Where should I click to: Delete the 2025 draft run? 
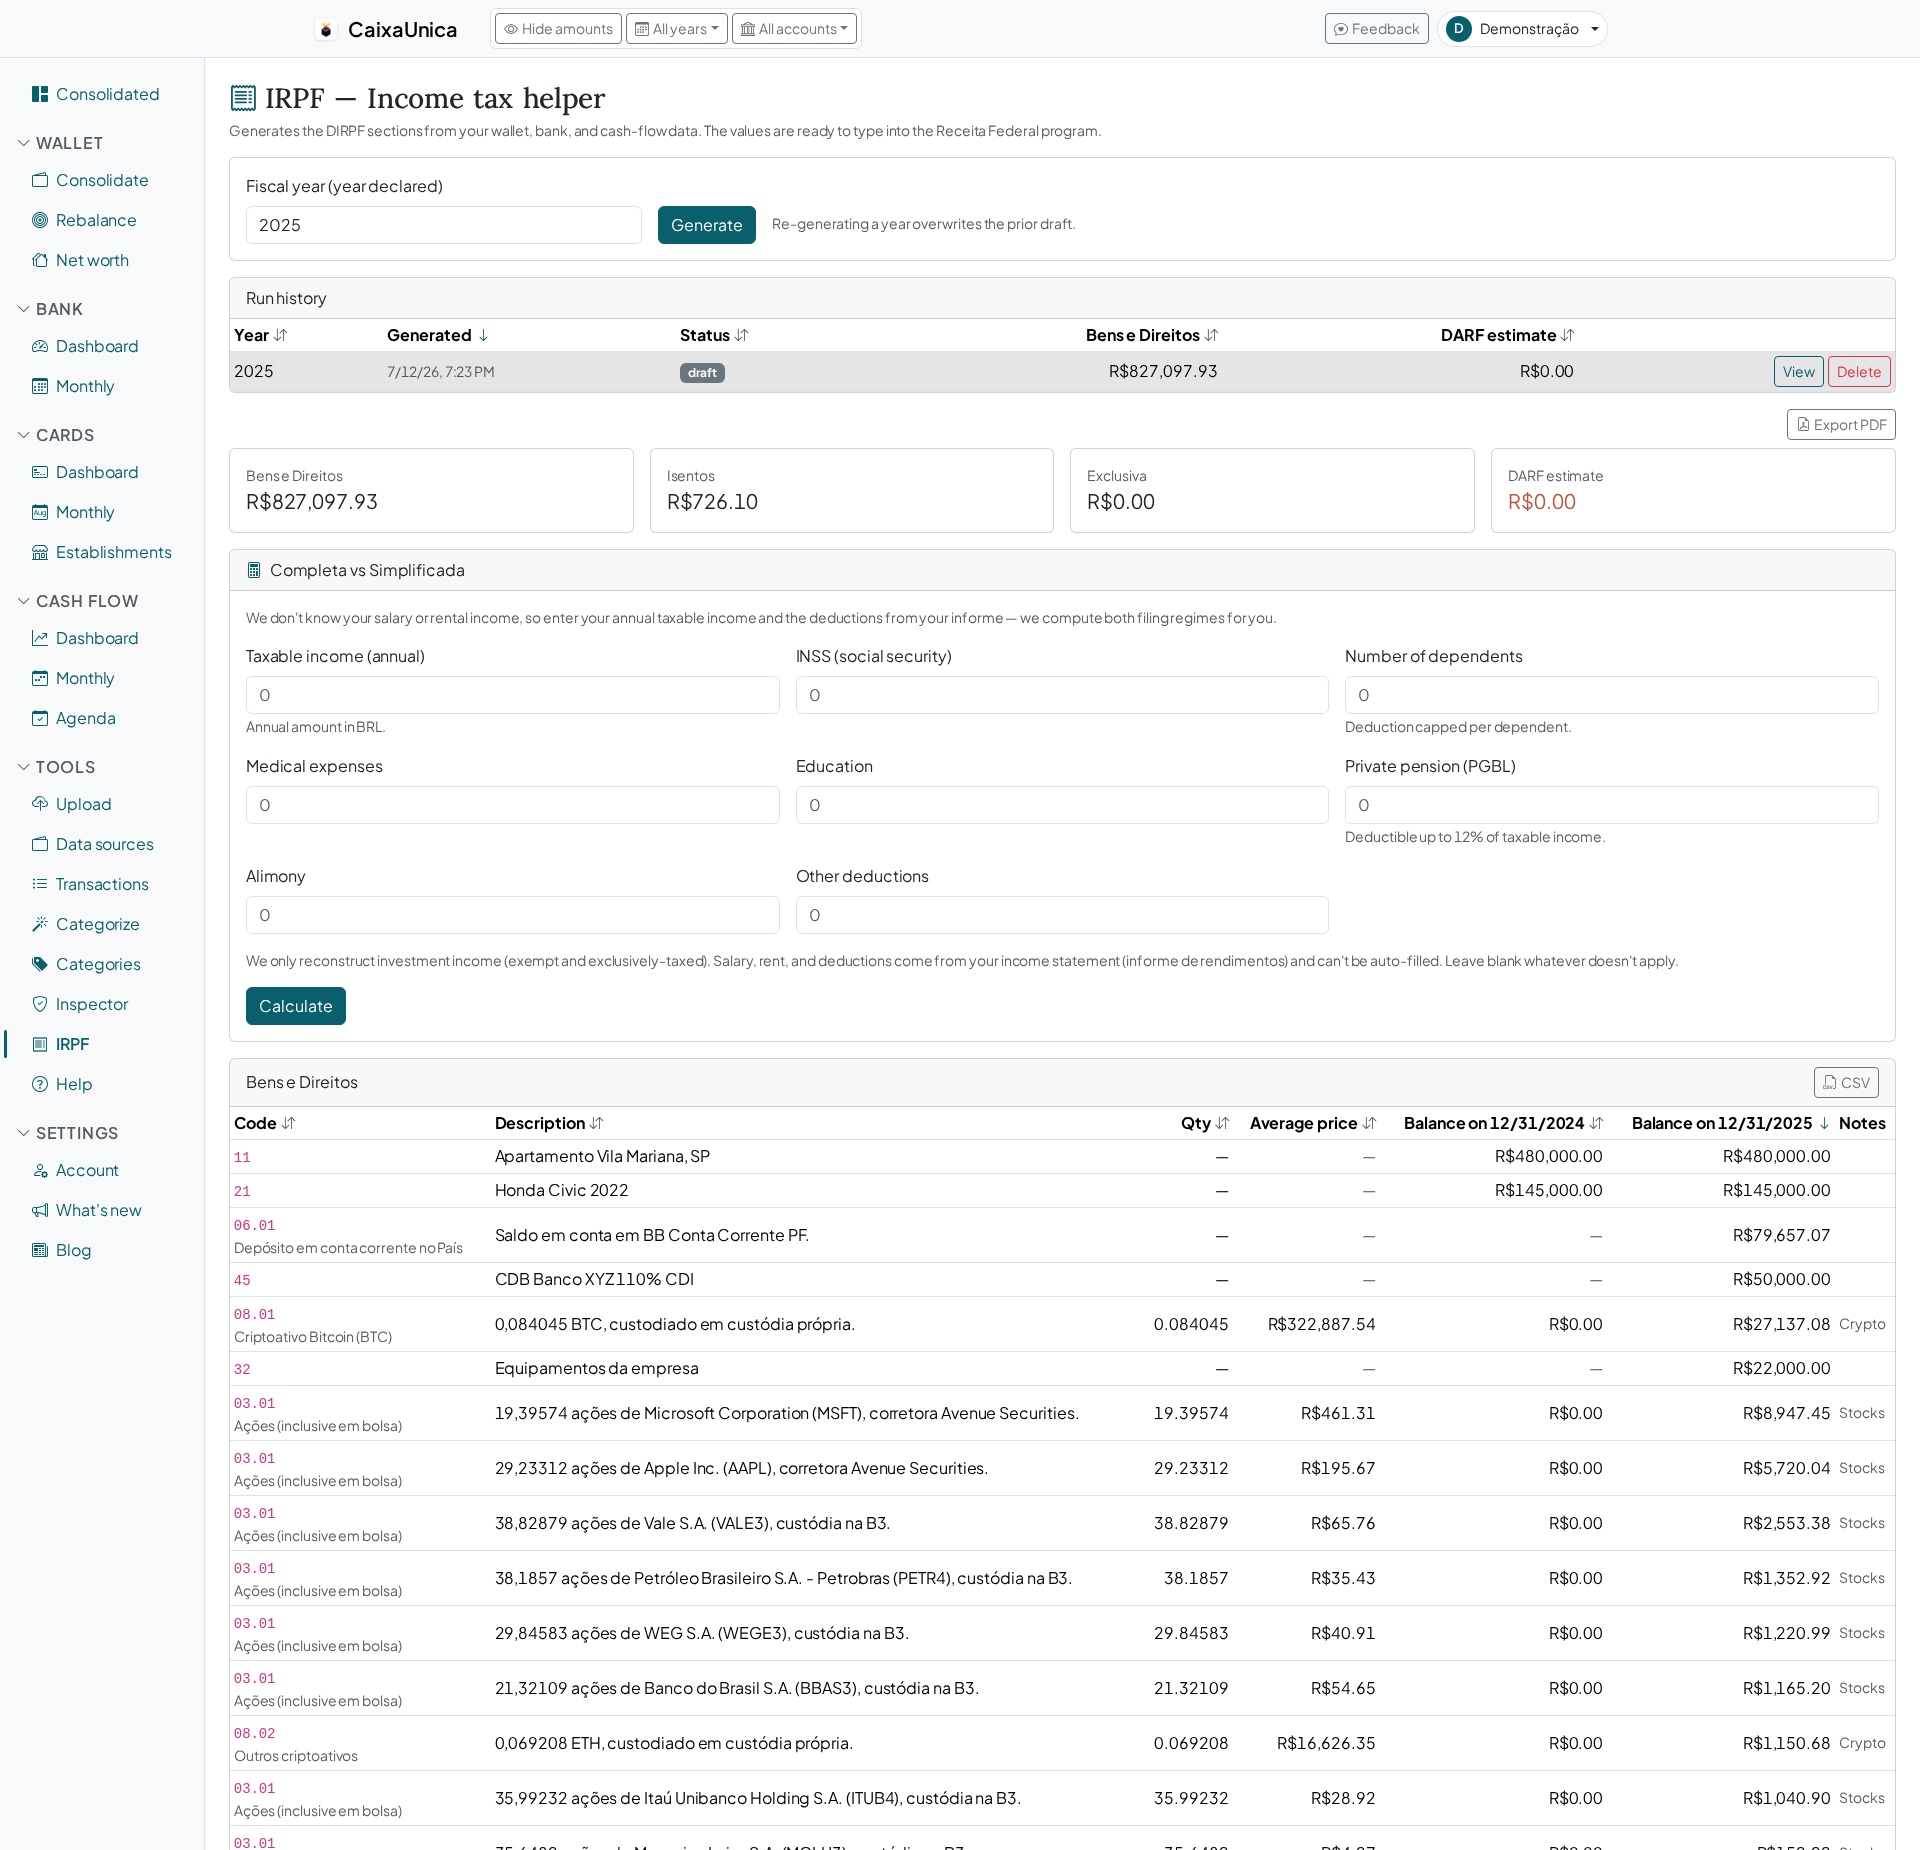1859,372
